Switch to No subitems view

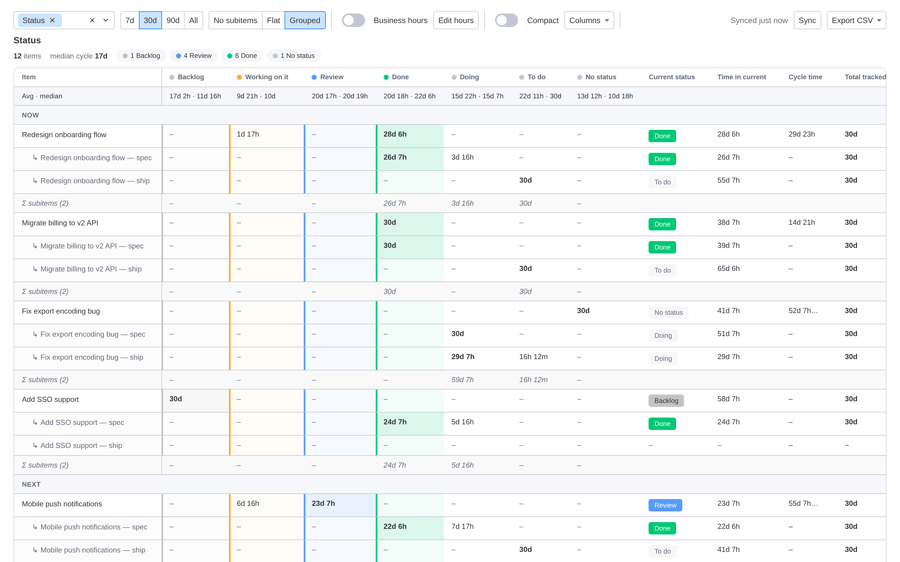(235, 20)
